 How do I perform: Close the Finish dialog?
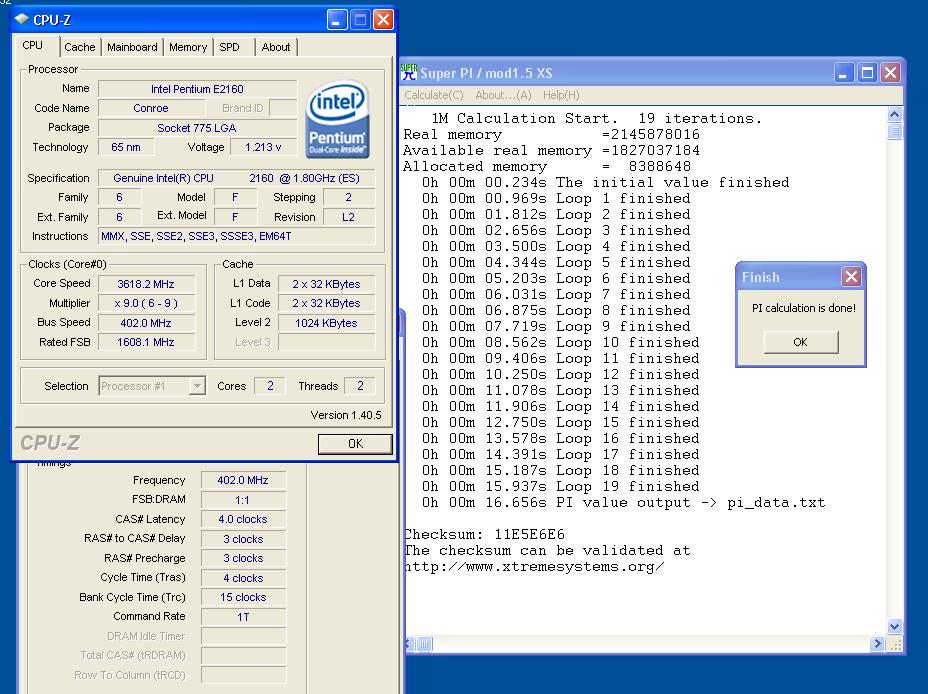click(x=851, y=276)
